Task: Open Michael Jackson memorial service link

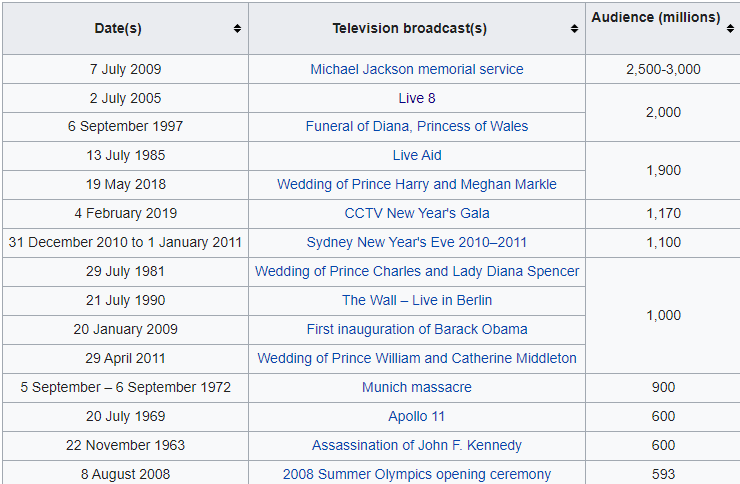Action: point(417,69)
